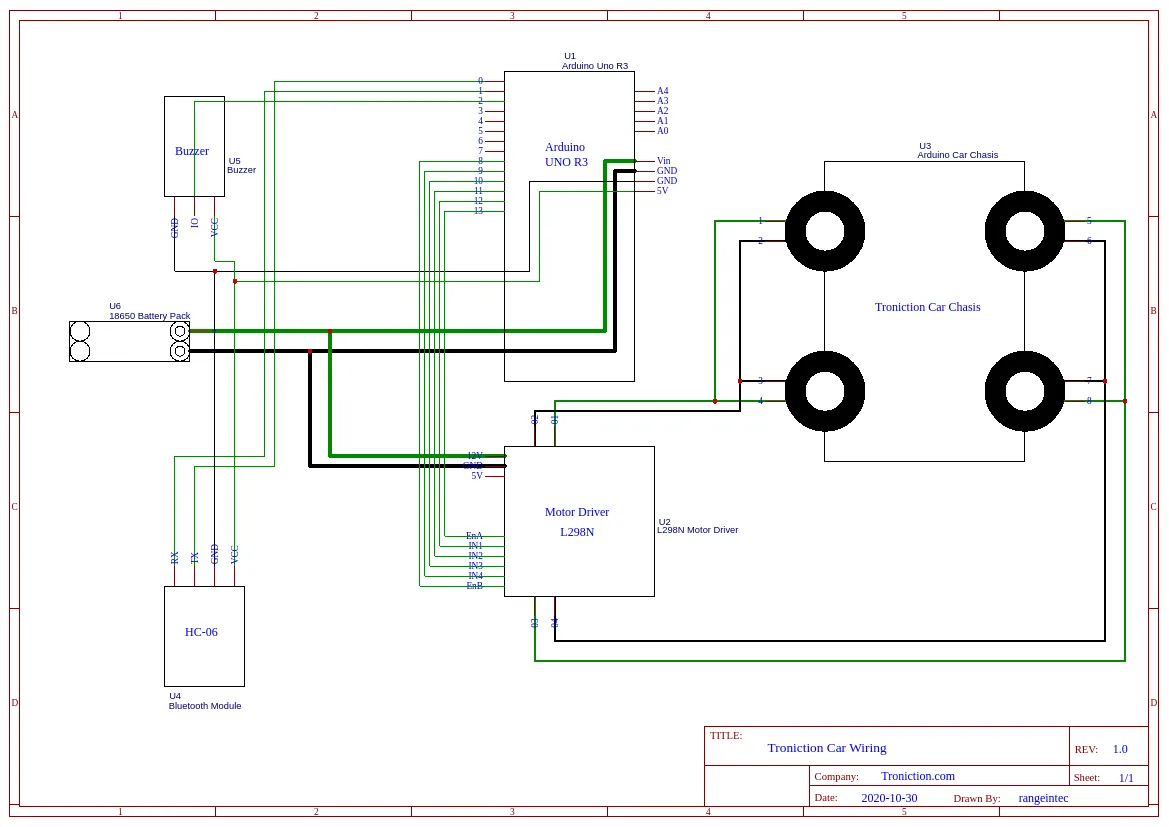Click Arduino digital pin '7' label
Screen dimensions: 1169x827
click(481, 151)
